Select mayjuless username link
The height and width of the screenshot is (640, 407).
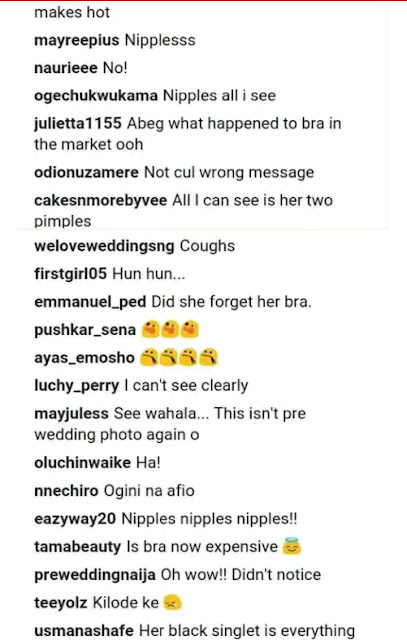[71, 414]
